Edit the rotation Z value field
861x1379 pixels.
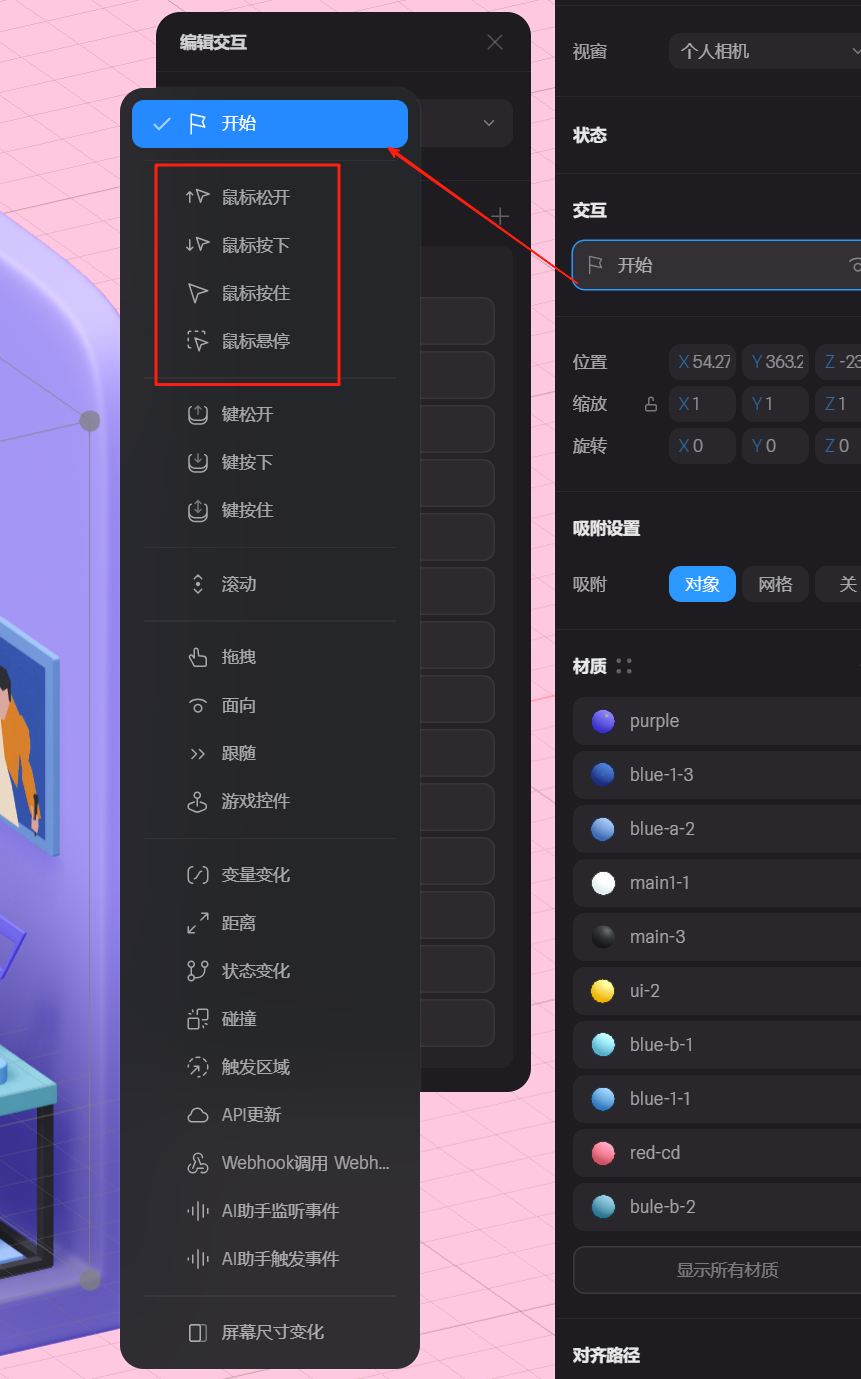click(838, 446)
